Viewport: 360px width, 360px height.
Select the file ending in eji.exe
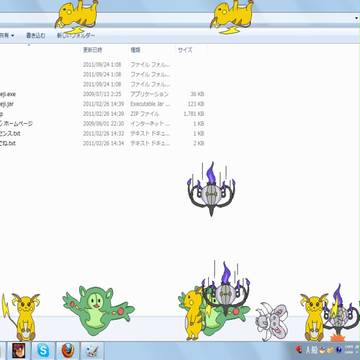[8, 94]
